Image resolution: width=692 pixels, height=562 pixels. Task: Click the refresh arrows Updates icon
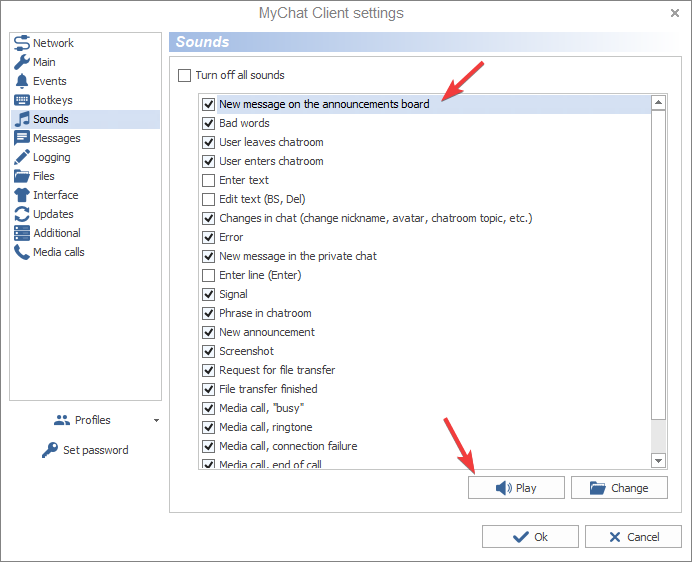click(x=22, y=214)
